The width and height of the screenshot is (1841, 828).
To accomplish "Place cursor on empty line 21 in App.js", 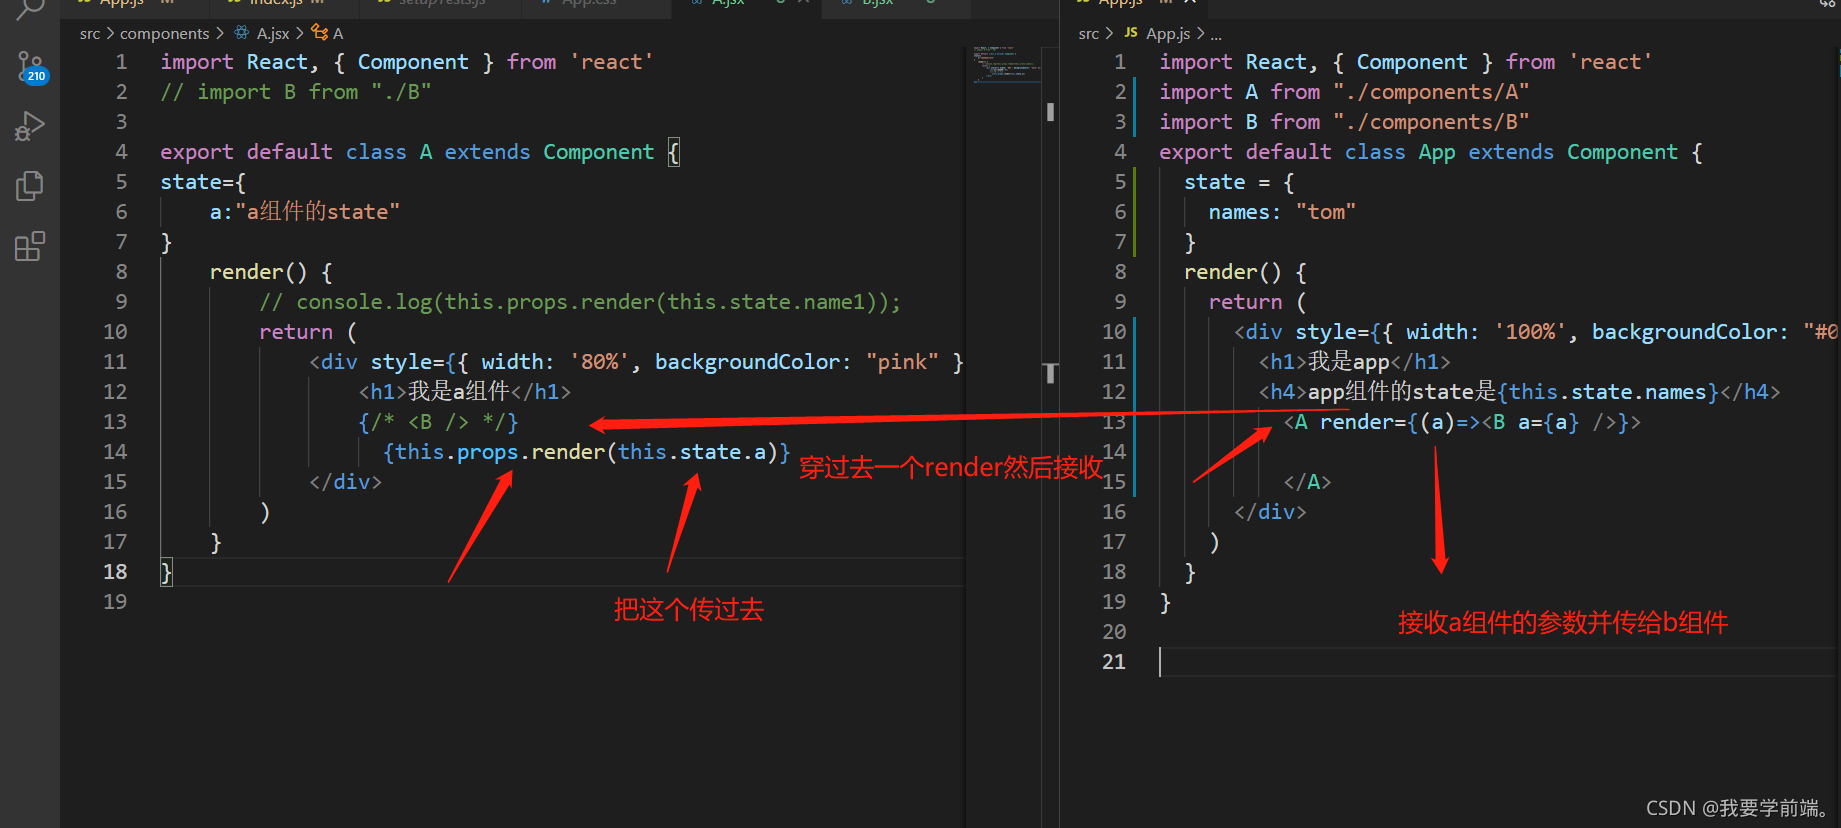I will point(1495,662).
